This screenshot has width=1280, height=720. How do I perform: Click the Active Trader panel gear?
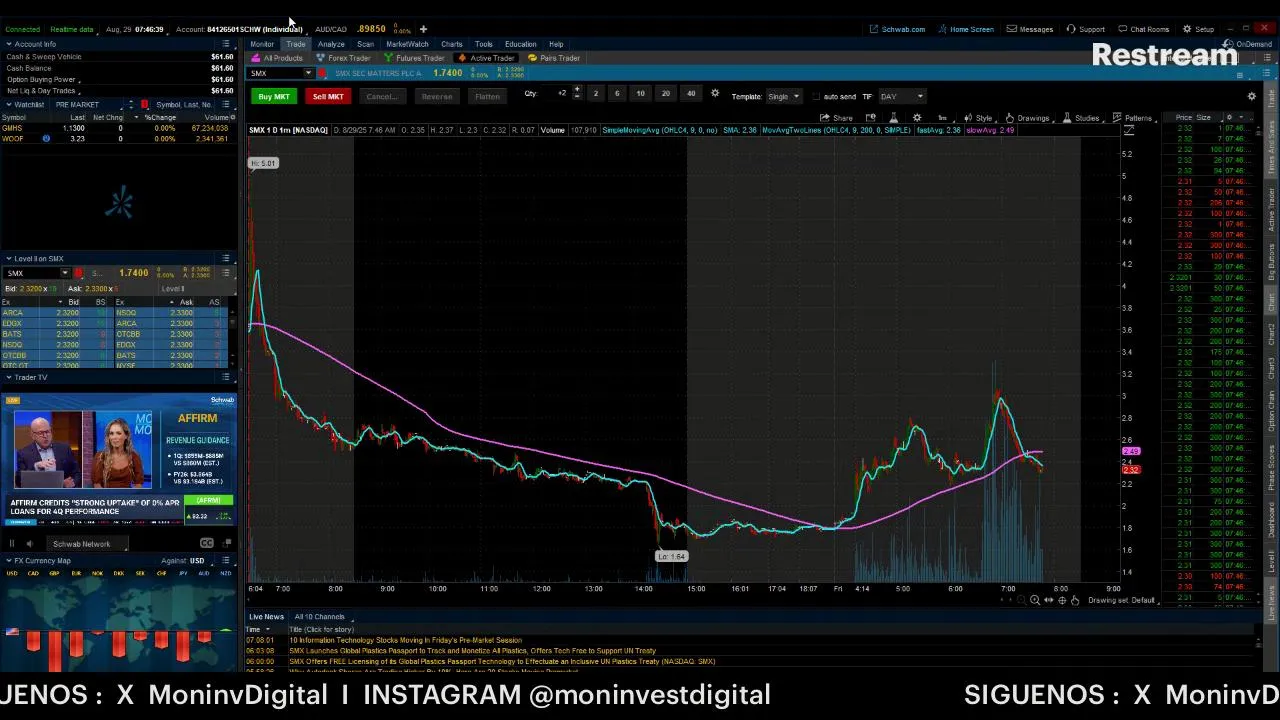[x=1251, y=96]
